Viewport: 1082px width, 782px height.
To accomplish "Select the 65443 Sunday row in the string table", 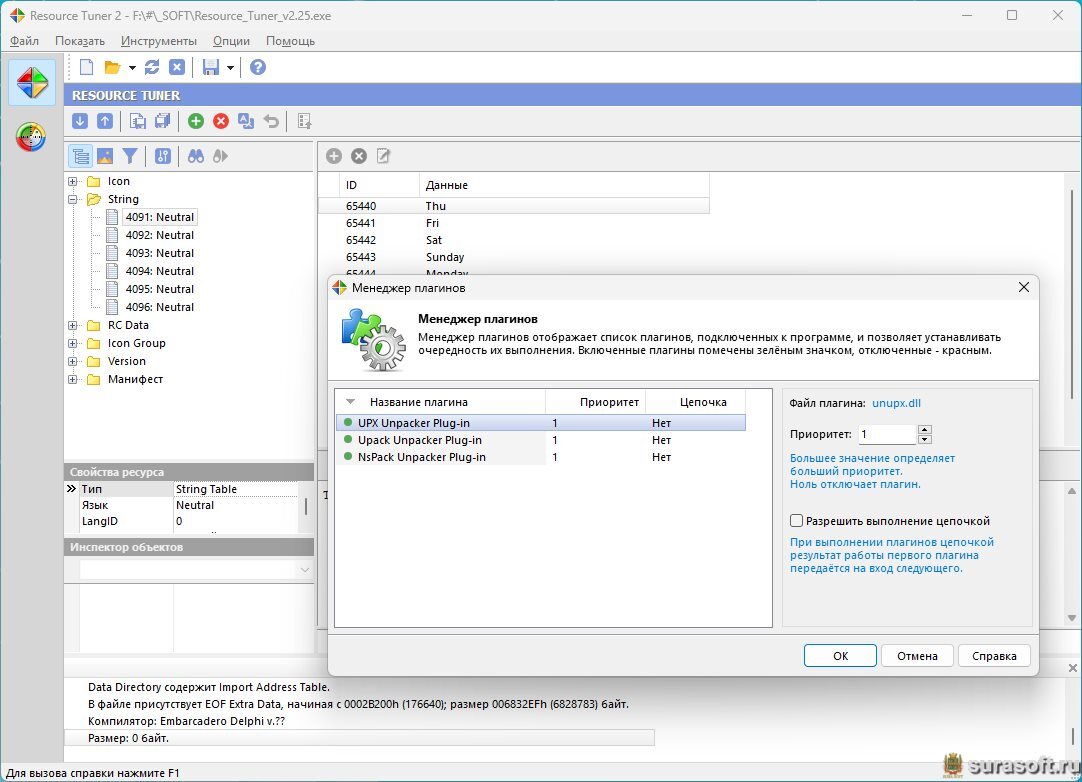I will coord(513,257).
